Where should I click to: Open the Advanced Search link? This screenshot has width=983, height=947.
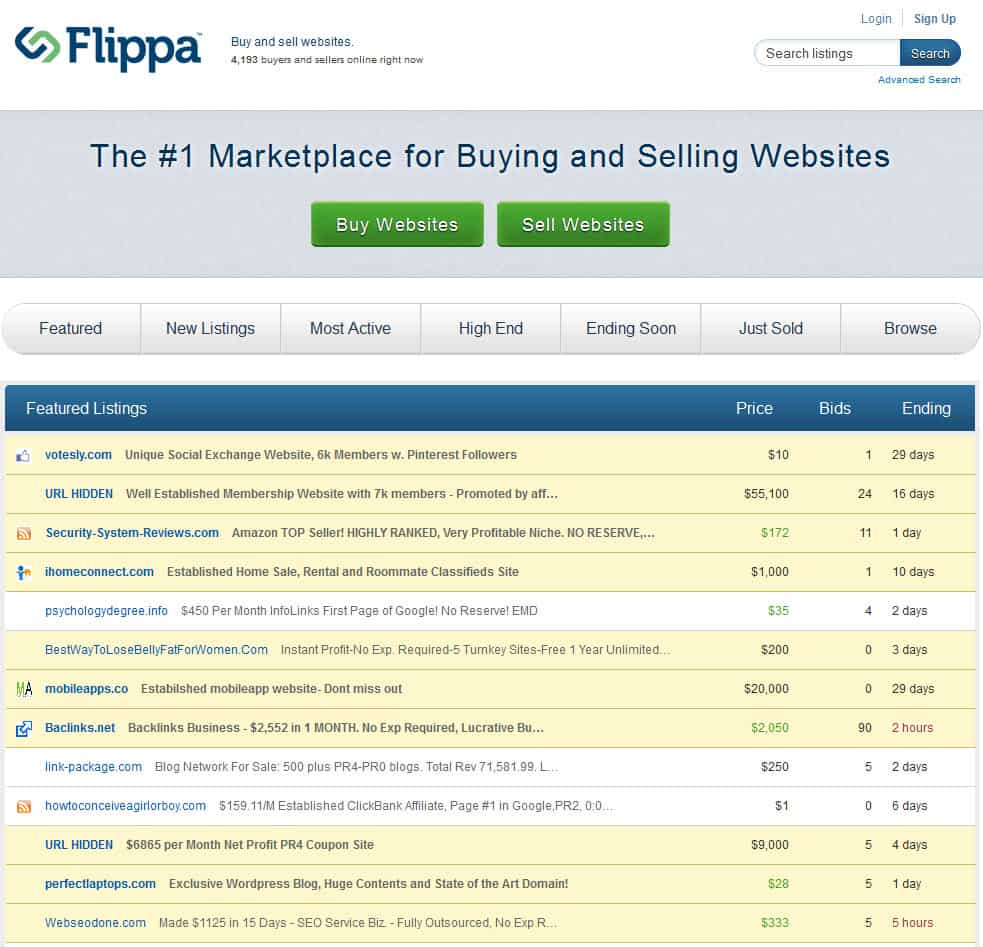[918, 80]
